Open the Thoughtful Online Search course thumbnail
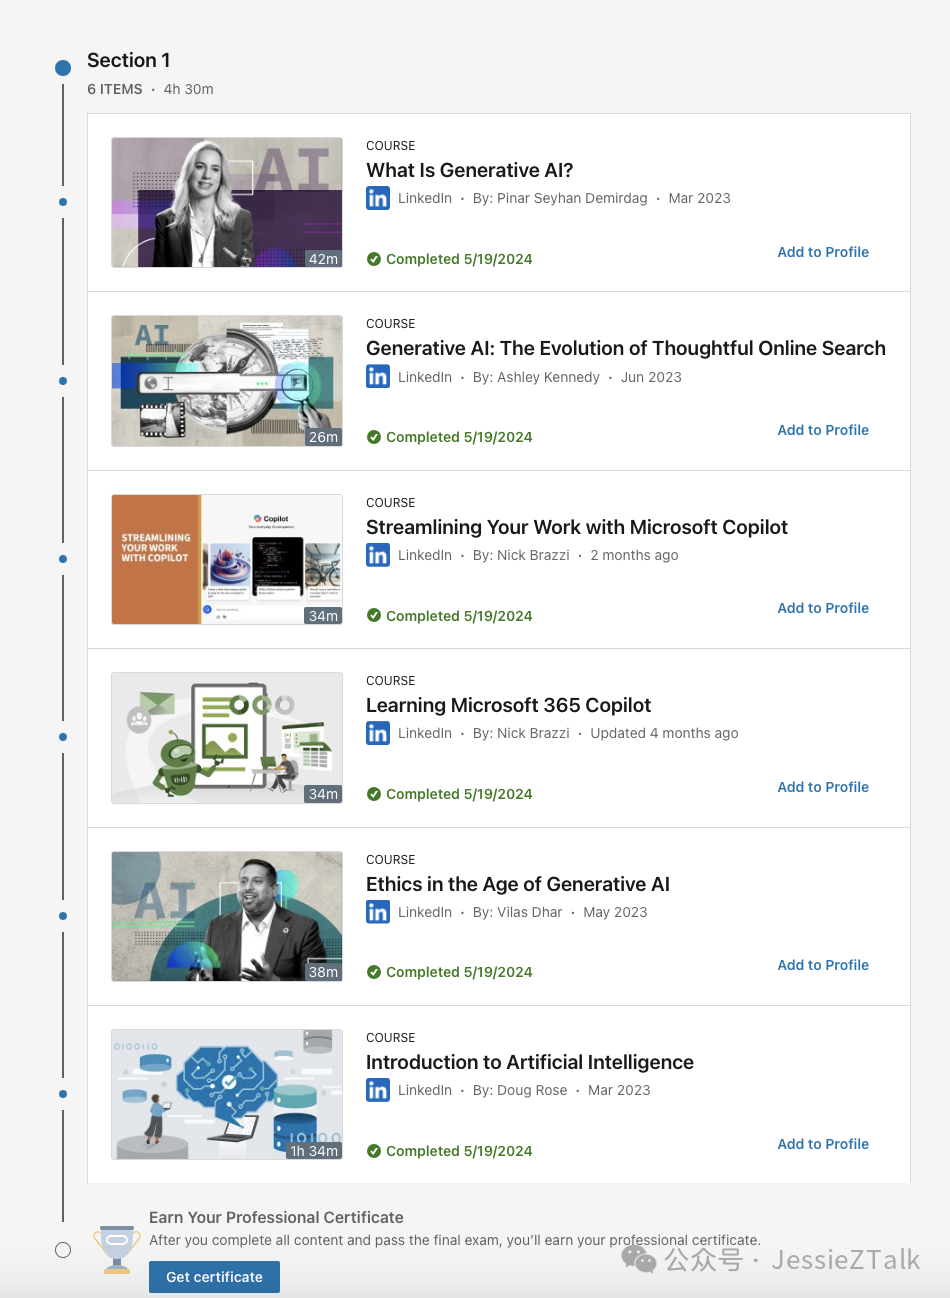 pos(227,381)
